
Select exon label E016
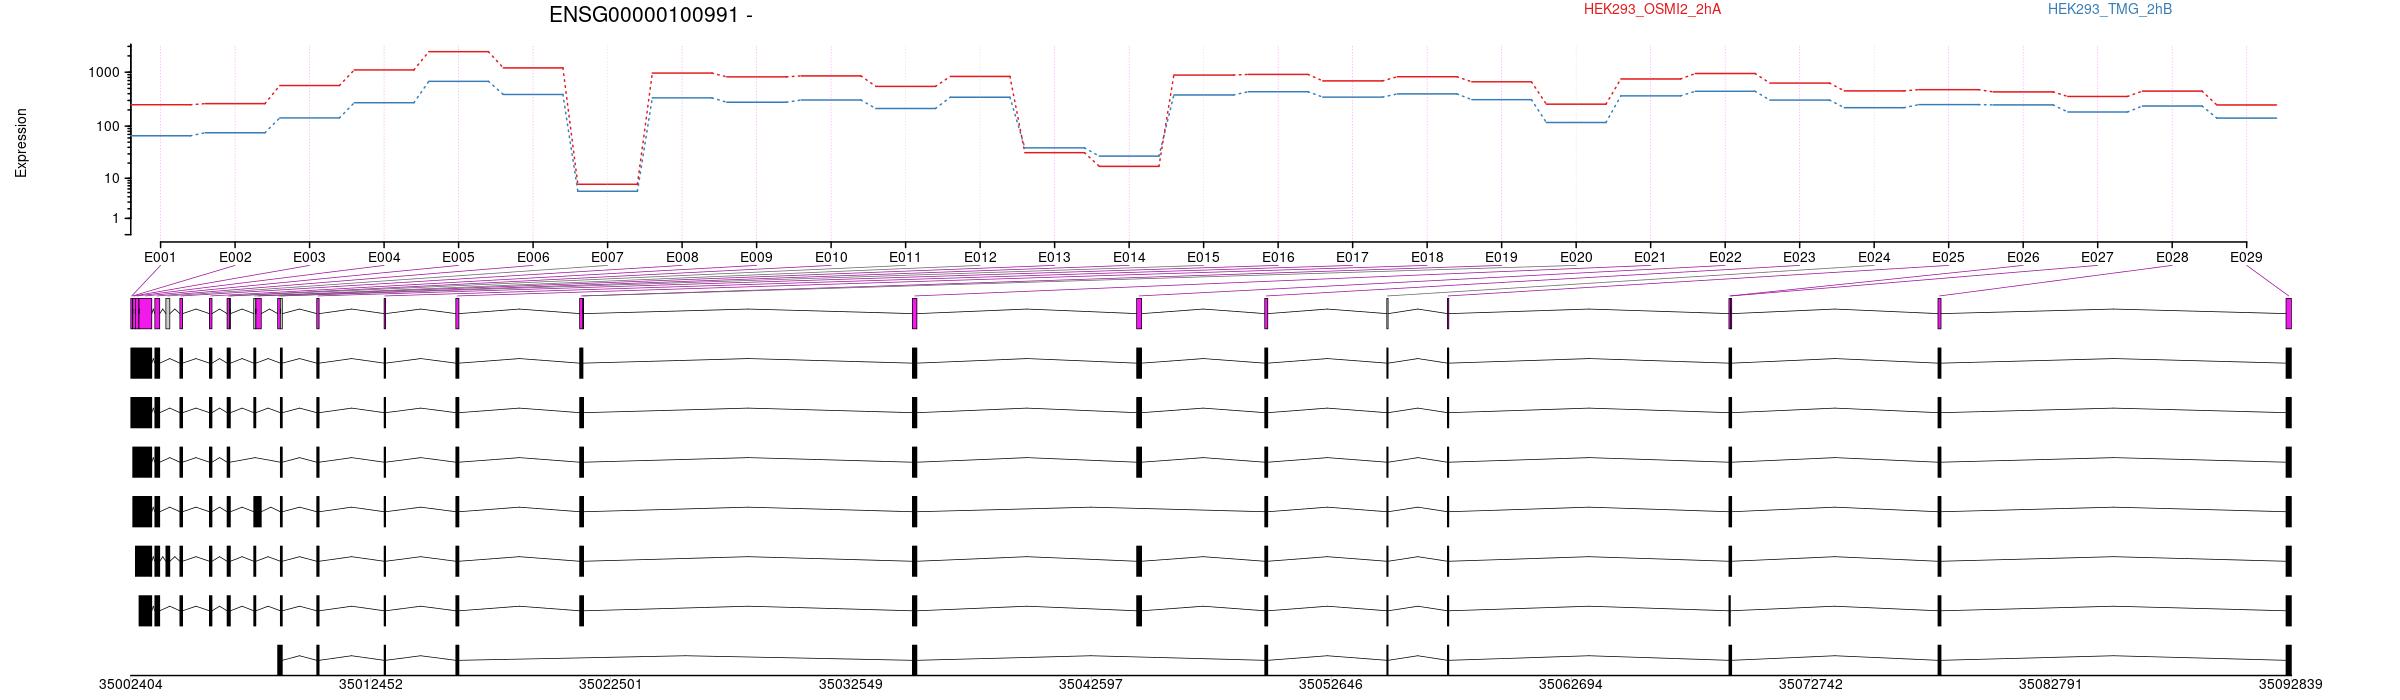(x=1278, y=257)
